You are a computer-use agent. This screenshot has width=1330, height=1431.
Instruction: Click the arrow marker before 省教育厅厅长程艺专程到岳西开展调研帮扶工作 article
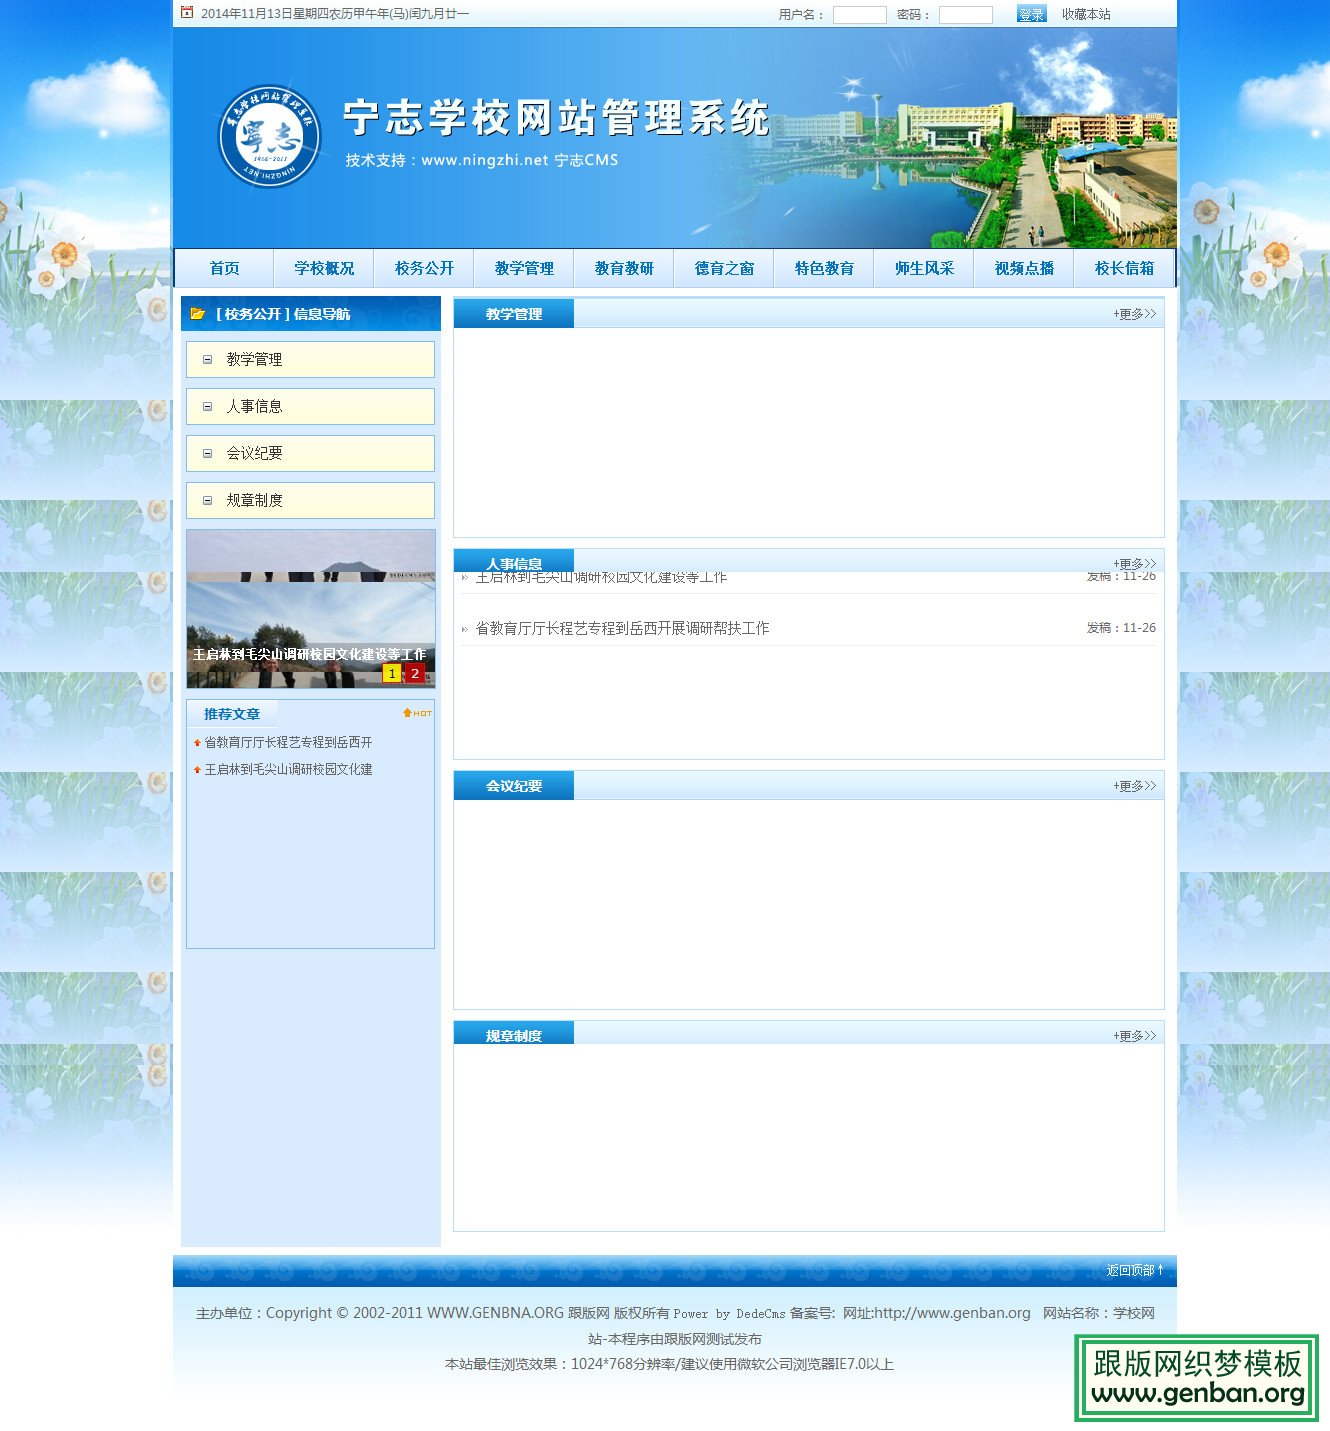[464, 628]
